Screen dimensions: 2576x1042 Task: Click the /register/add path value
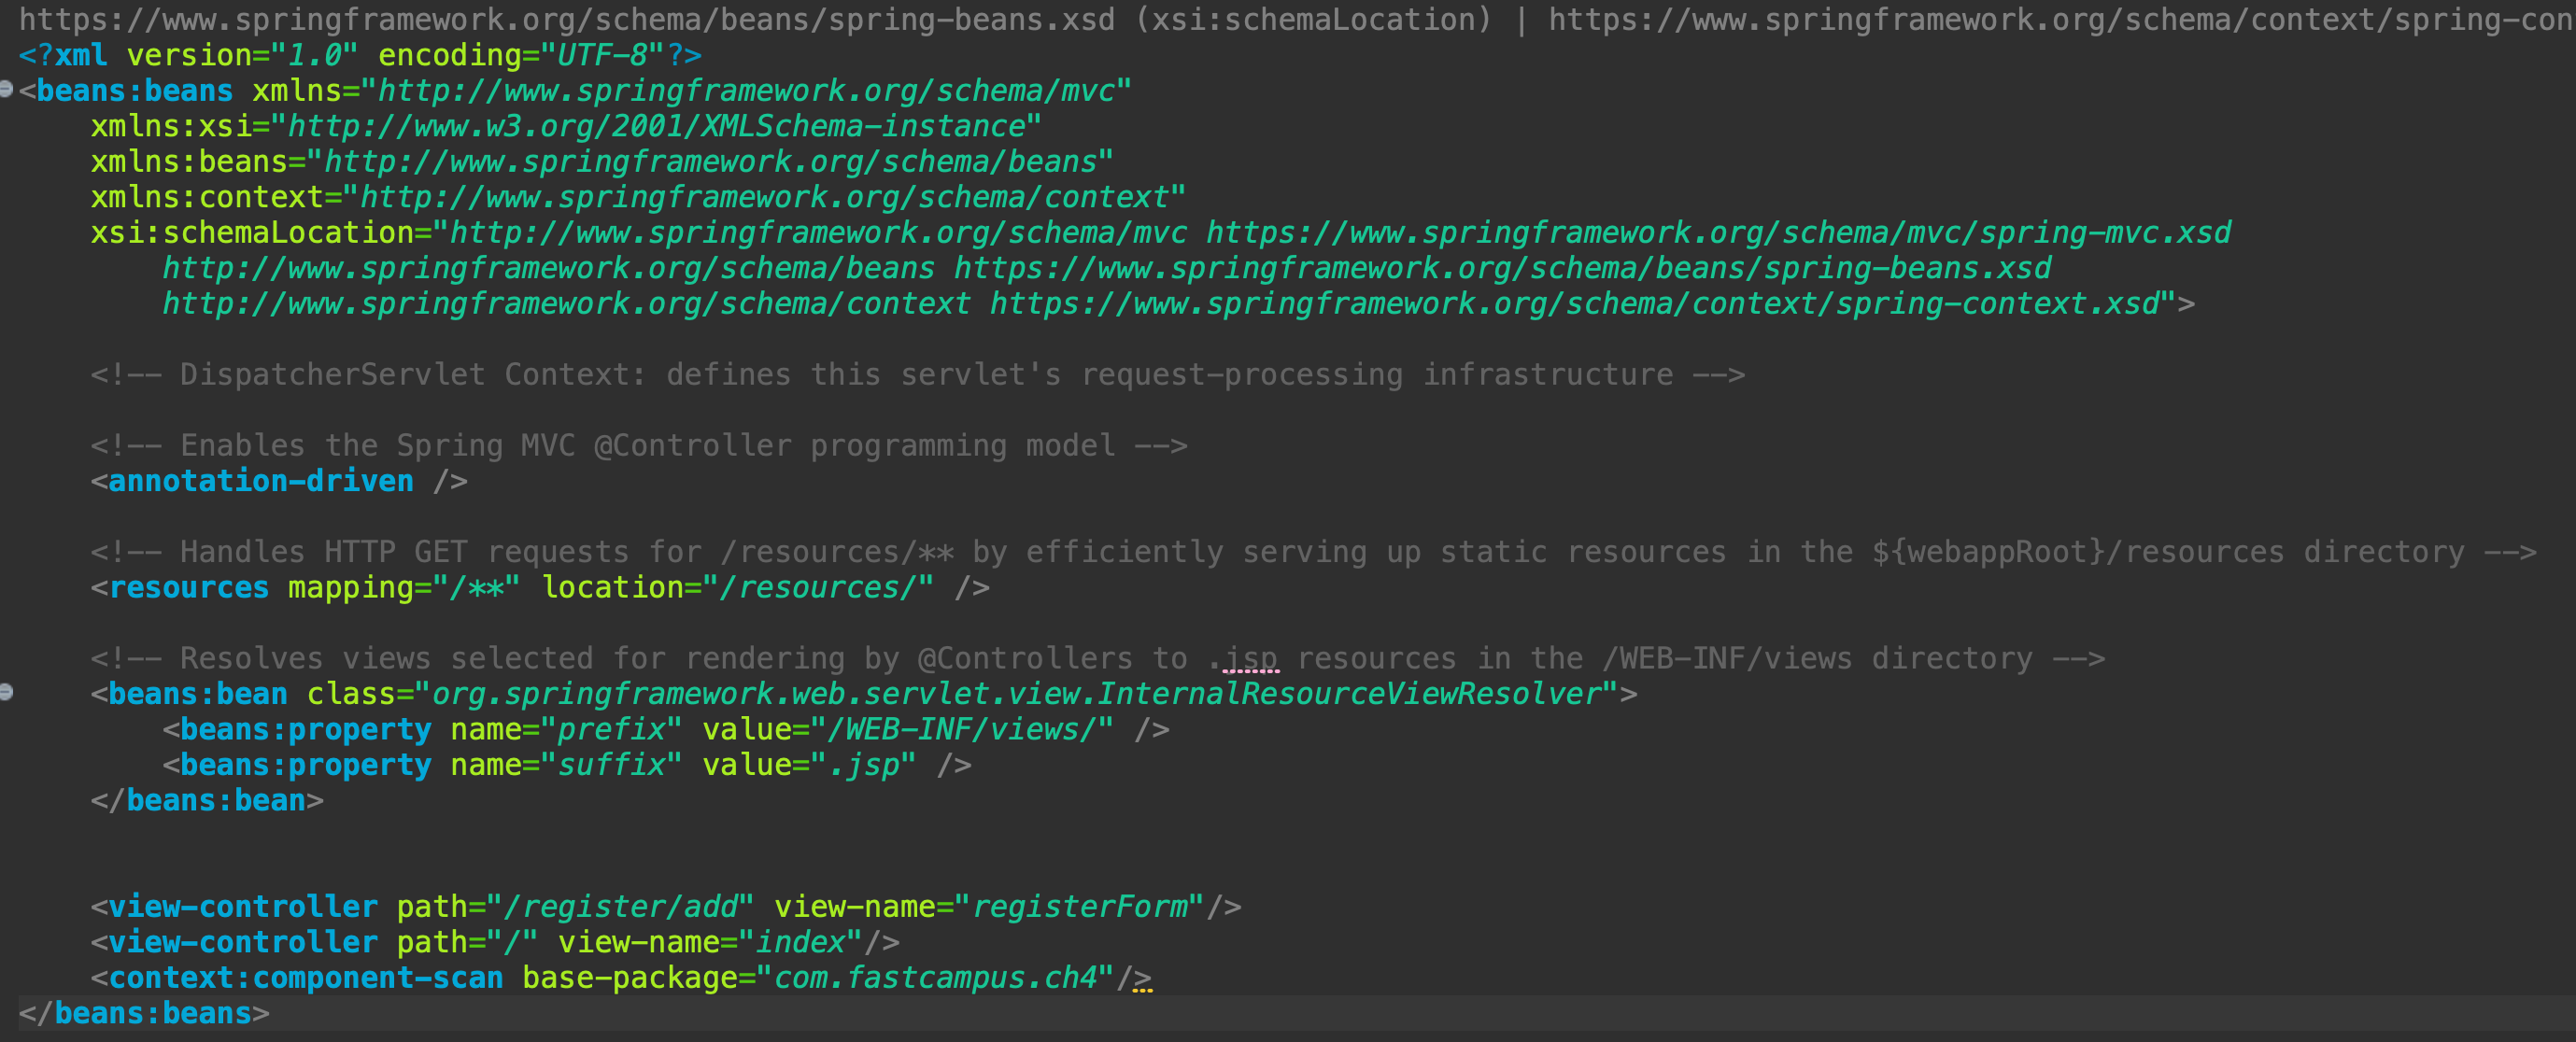pos(620,907)
